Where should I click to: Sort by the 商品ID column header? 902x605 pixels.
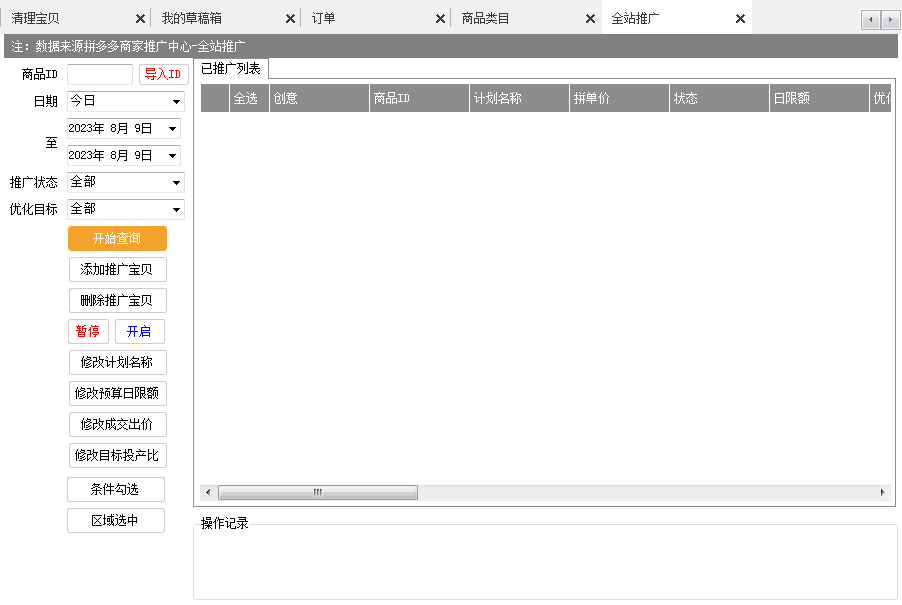coord(419,98)
